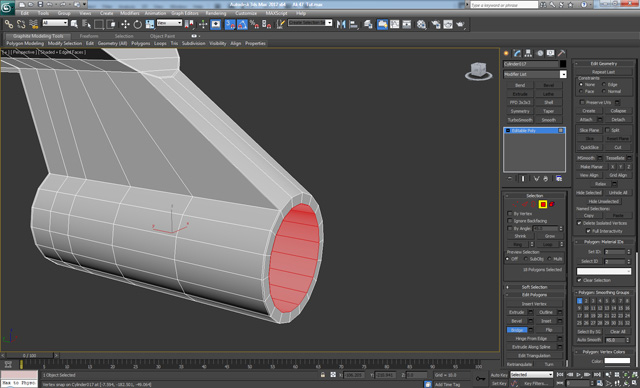
Task: Click the object color swatch
Action: (x=563, y=64)
